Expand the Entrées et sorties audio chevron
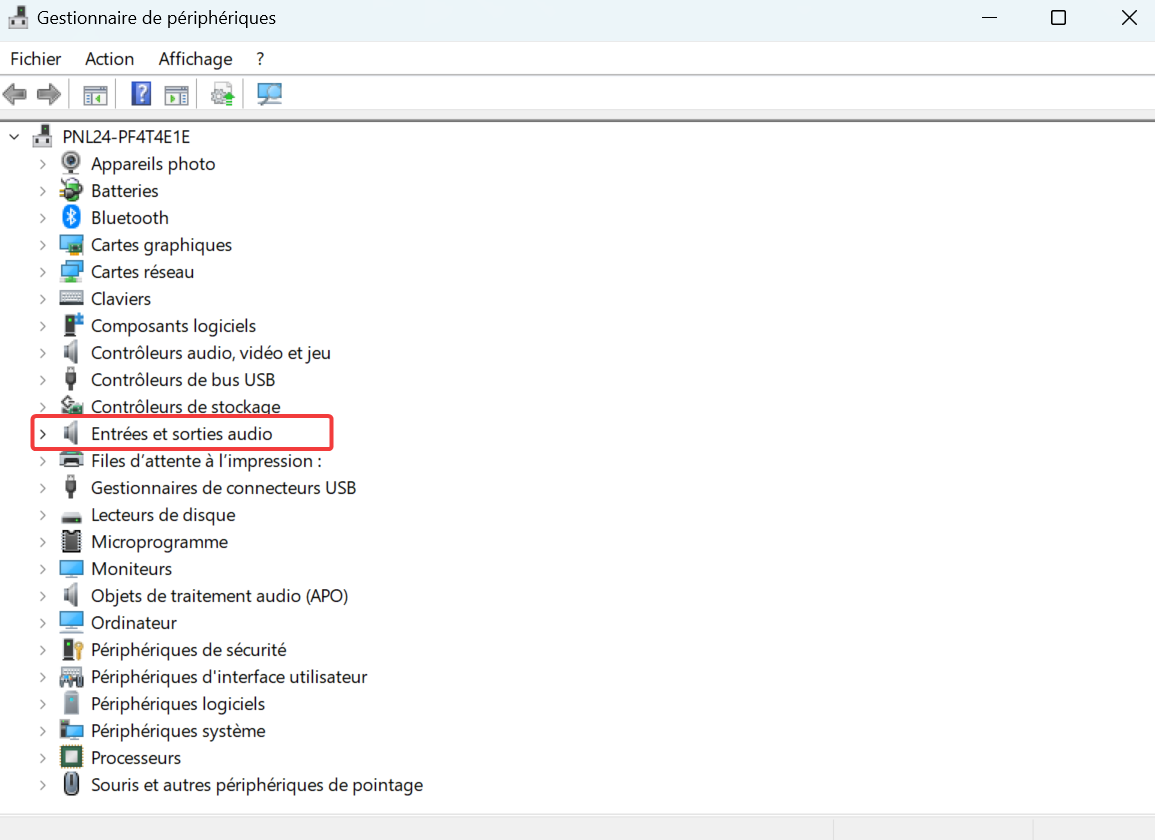Image resolution: width=1155 pixels, height=840 pixels. tap(43, 434)
